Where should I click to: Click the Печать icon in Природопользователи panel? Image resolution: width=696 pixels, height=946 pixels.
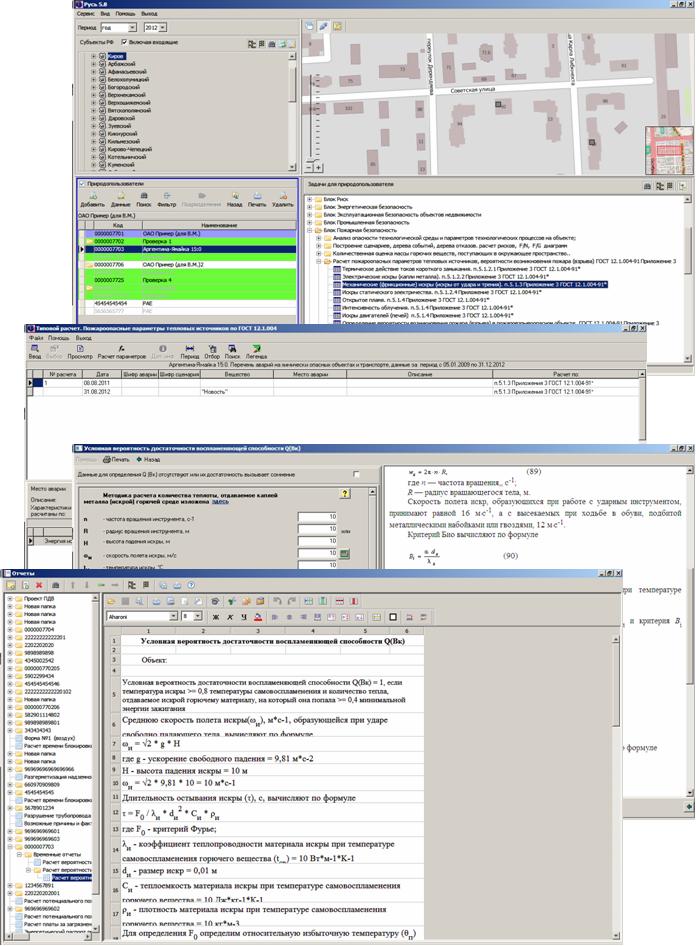pyautogui.click(x=257, y=200)
